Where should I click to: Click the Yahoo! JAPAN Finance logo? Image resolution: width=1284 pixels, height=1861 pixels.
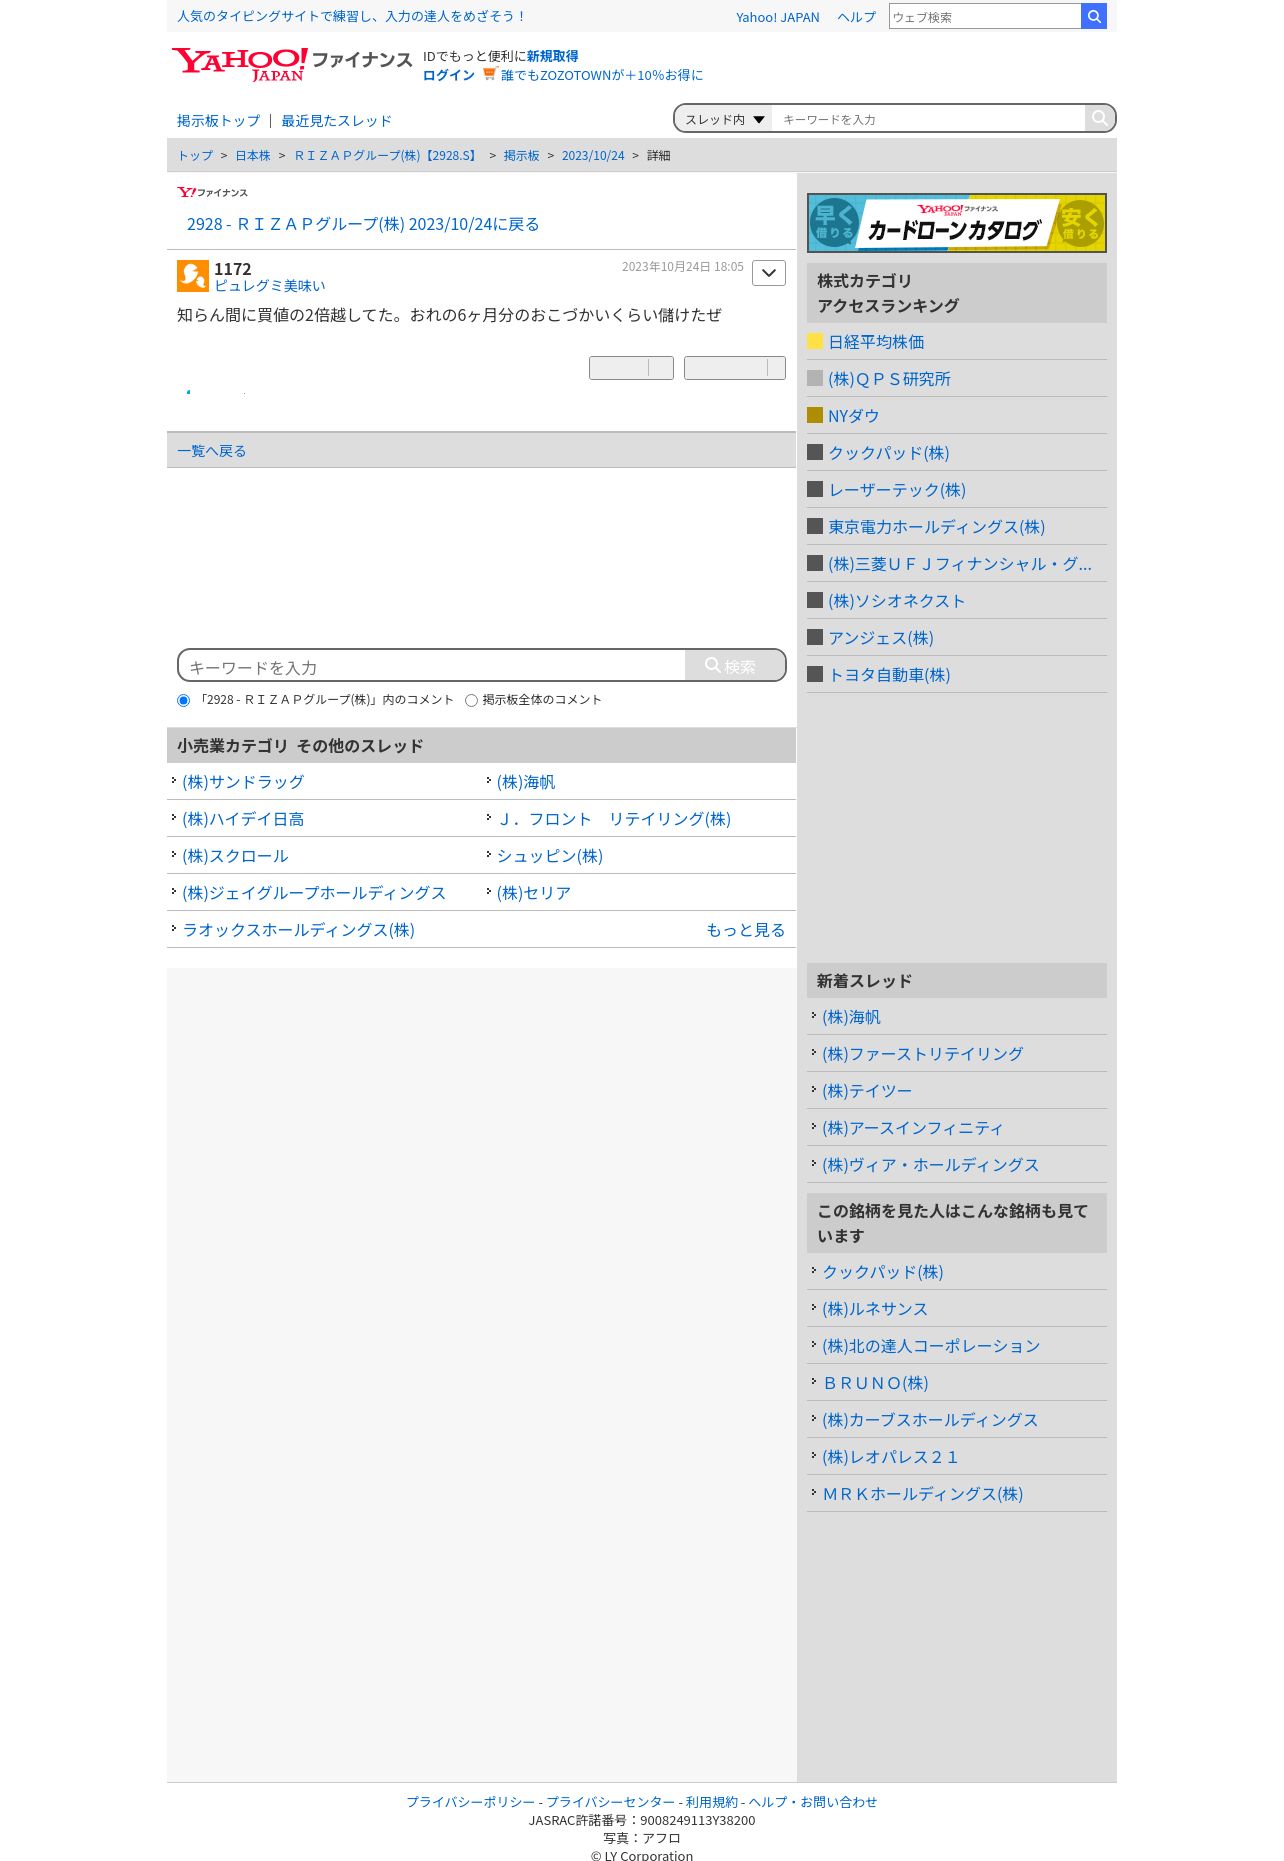click(x=291, y=64)
